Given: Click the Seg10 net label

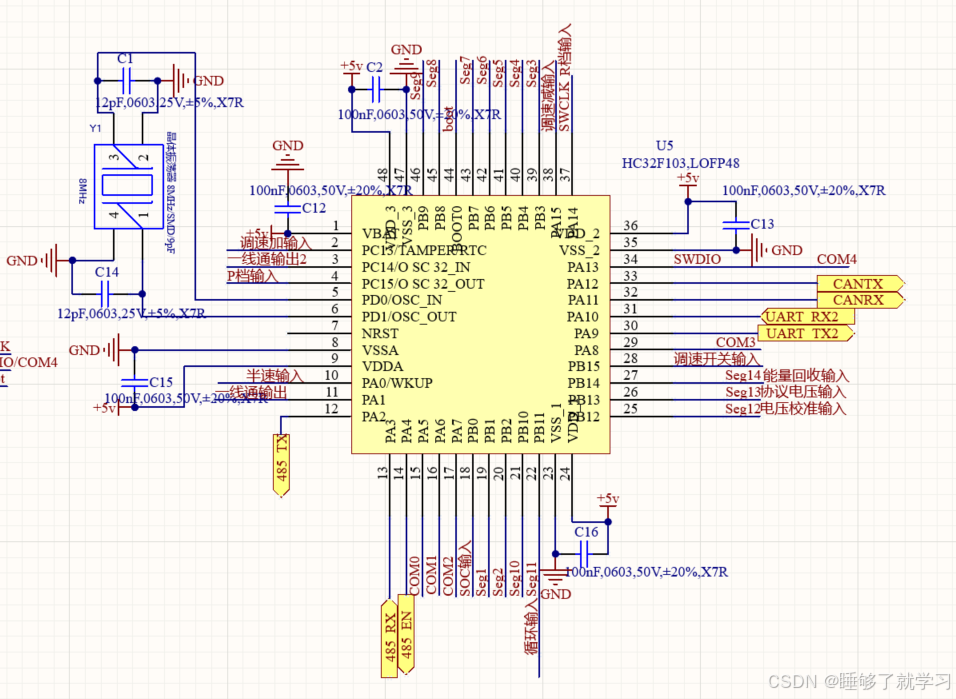Looking at the screenshot, I should tap(514, 579).
